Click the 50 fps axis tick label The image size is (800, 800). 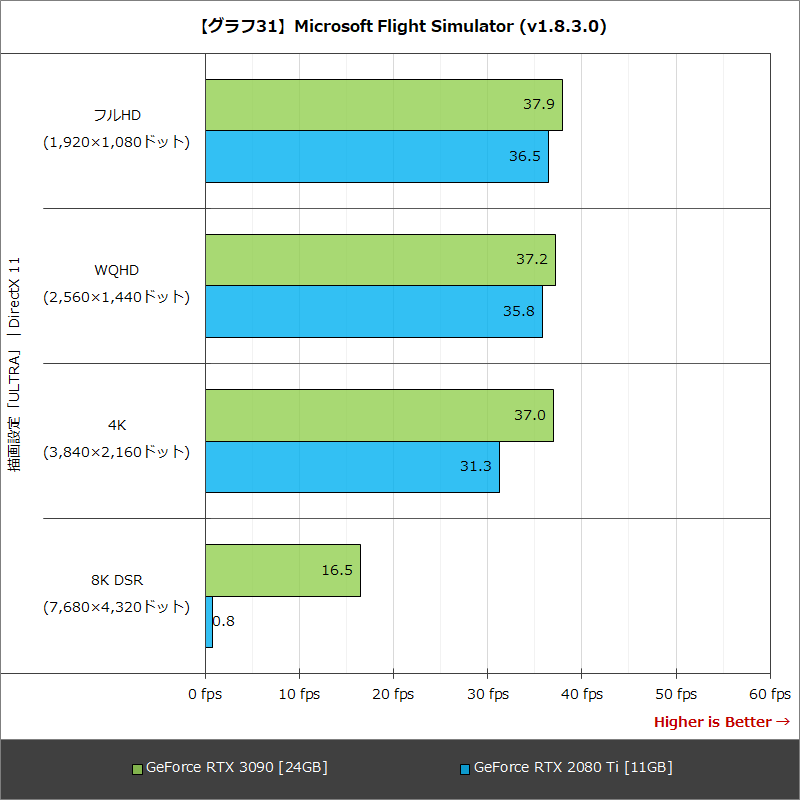click(676, 694)
